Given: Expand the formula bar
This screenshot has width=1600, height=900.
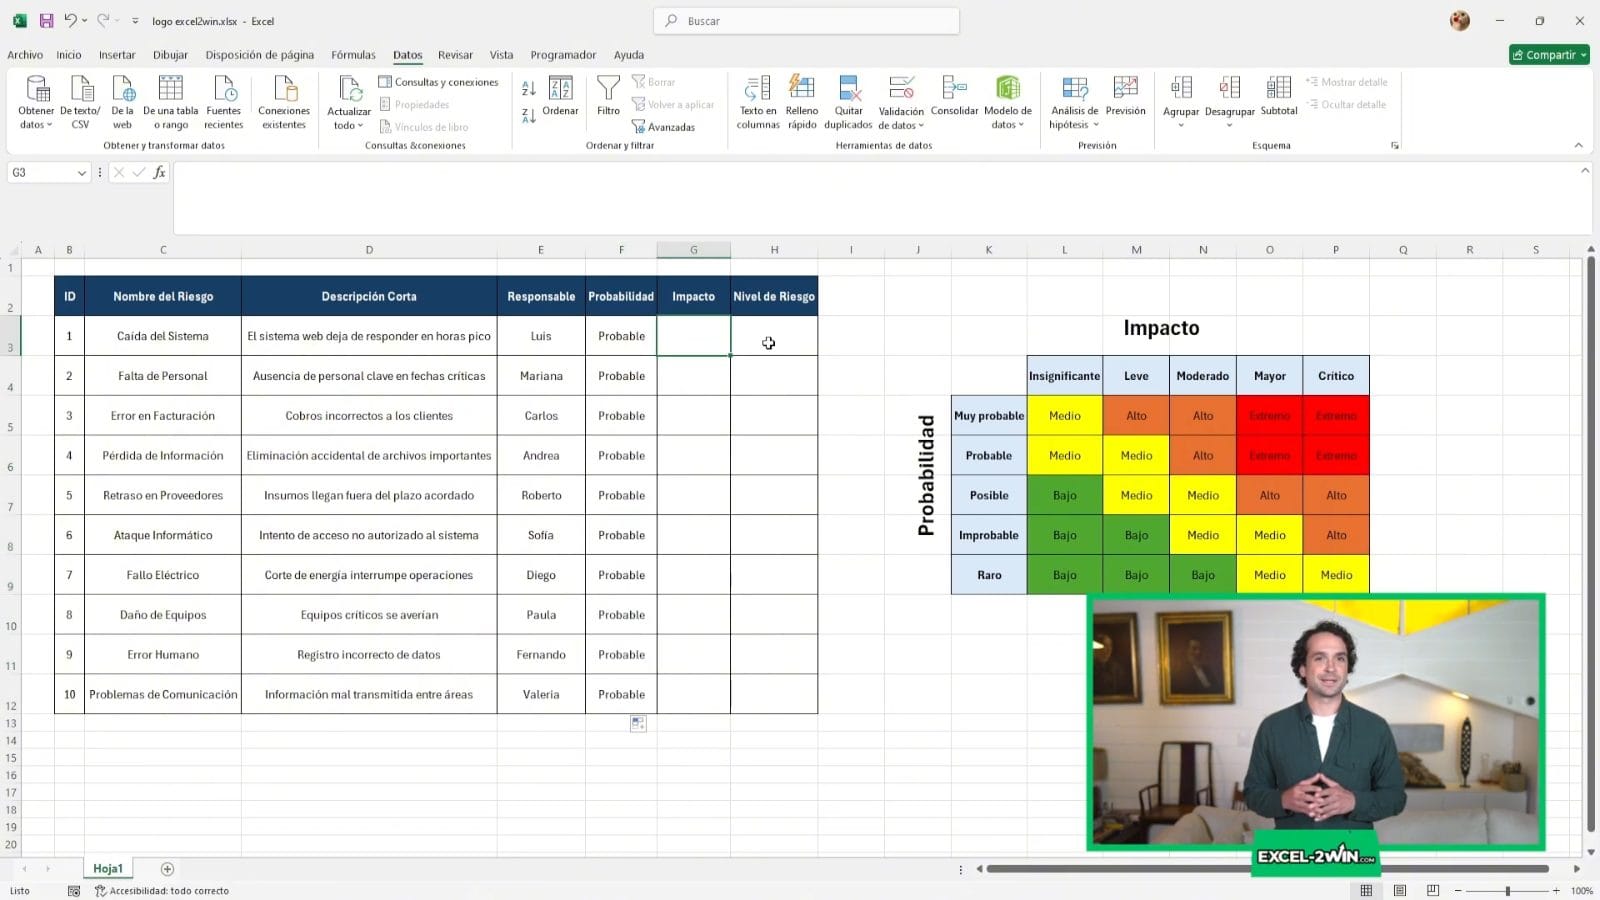Looking at the screenshot, I should (x=1585, y=170).
